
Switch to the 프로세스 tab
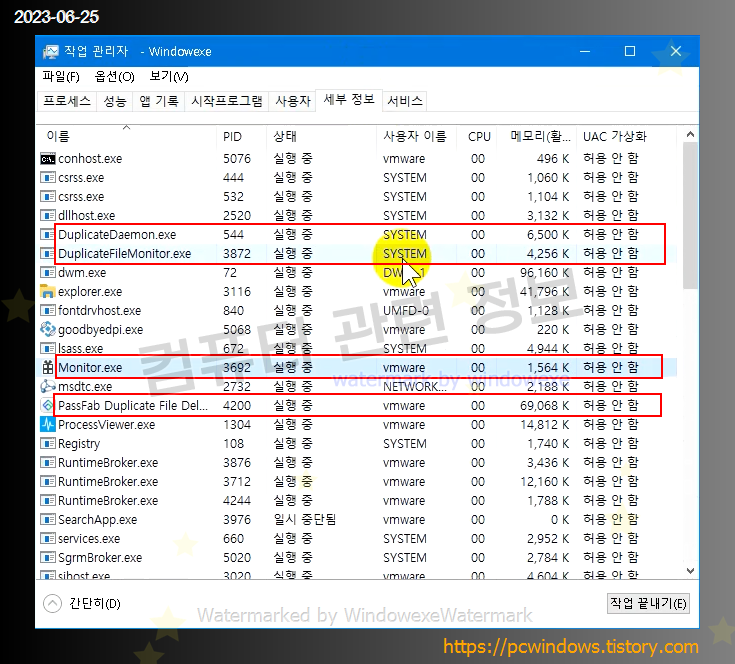pos(67,101)
